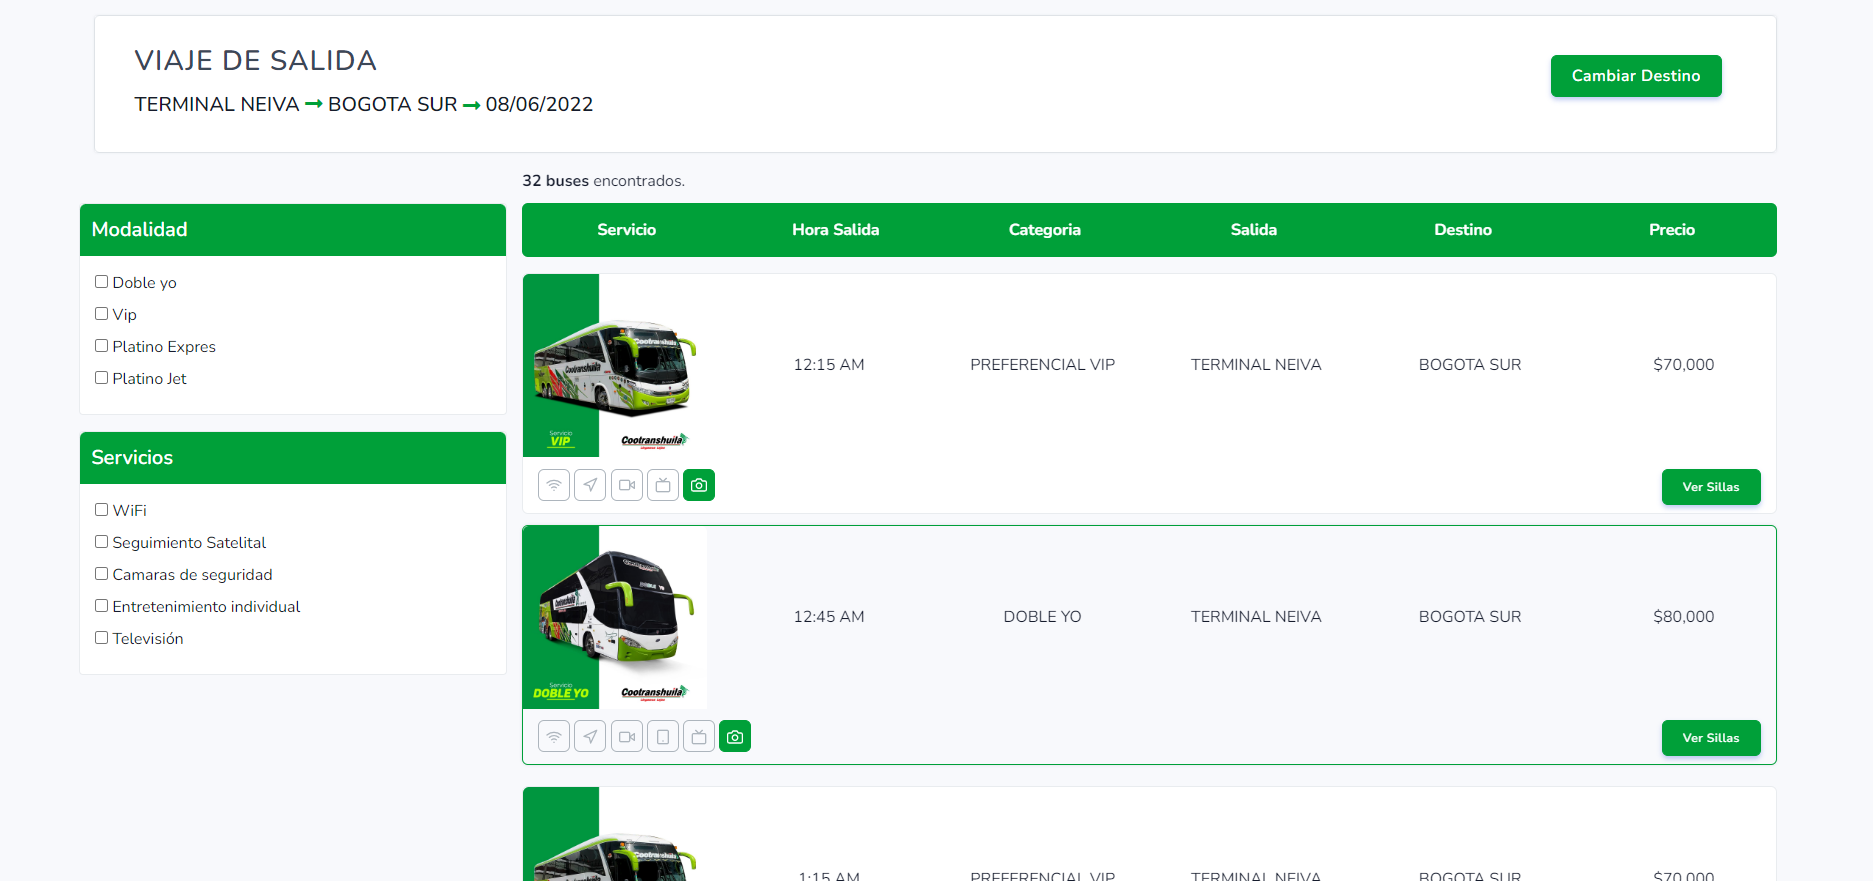
Task: Click the WiFi icon on the 12:15 AM bus
Action: [554, 485]
